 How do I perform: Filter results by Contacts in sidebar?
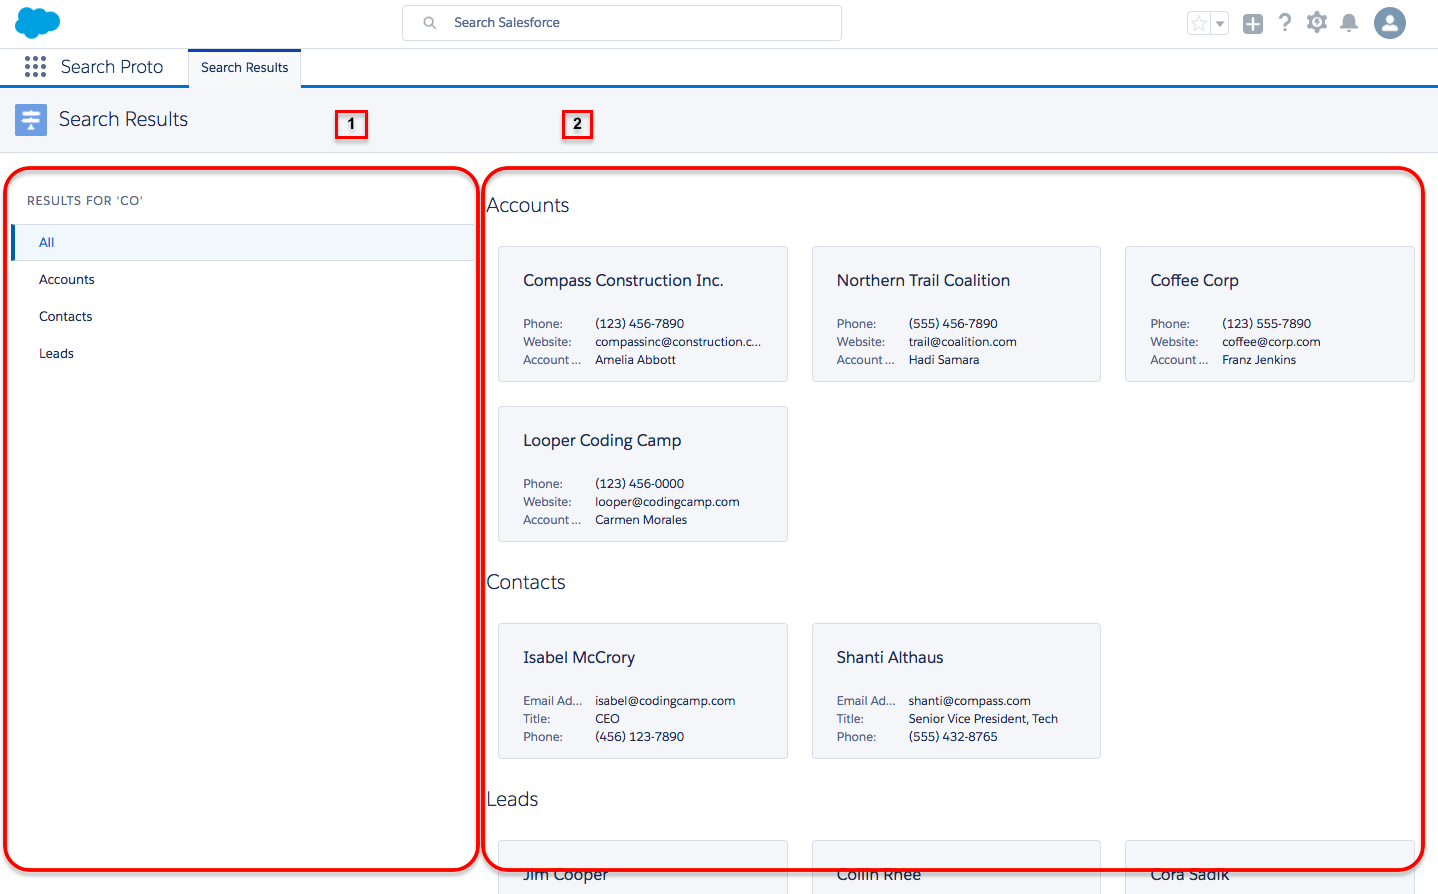click(243, 316)
